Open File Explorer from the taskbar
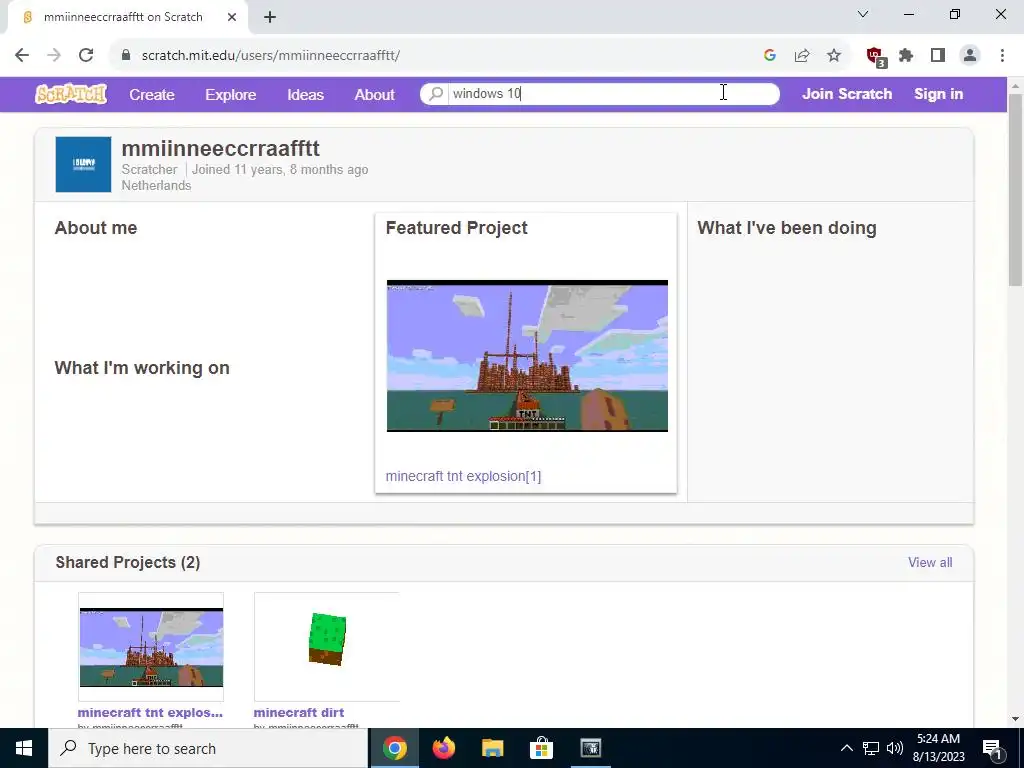This screenshot has height=768, width=1024. pos(492,748)
